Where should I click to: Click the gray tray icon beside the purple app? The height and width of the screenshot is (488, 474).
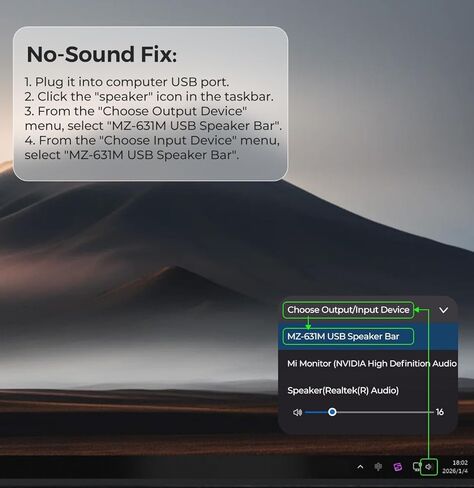378,467
